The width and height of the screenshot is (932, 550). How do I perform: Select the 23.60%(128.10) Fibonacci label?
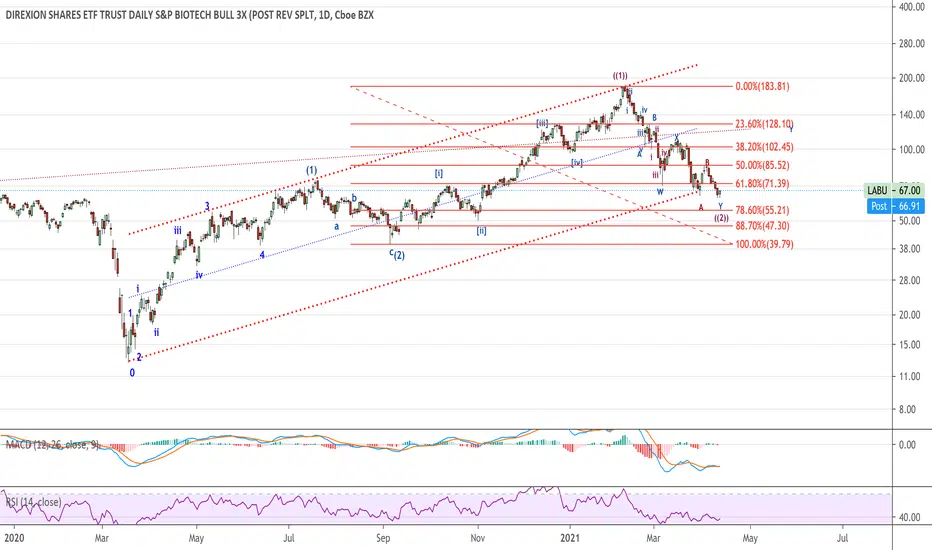click(x=764, y=124)
